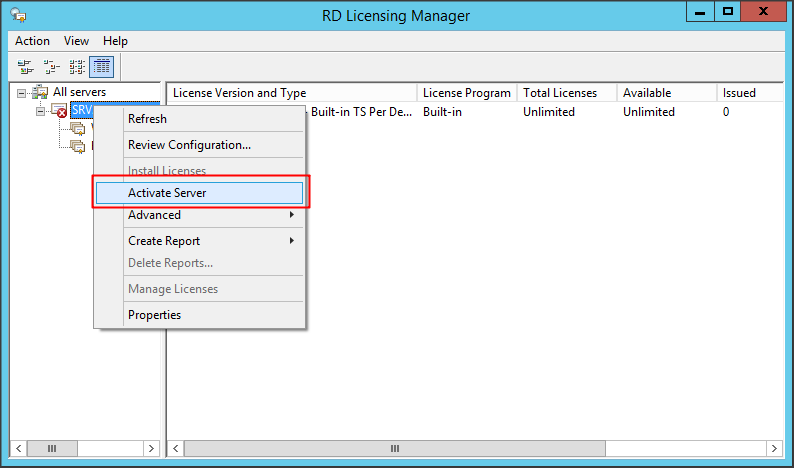This screenshot has width=794, height=468.
Task: Switch to list view using the third toolbar icon
Action: pyautogui.click(x=77, y=66)
